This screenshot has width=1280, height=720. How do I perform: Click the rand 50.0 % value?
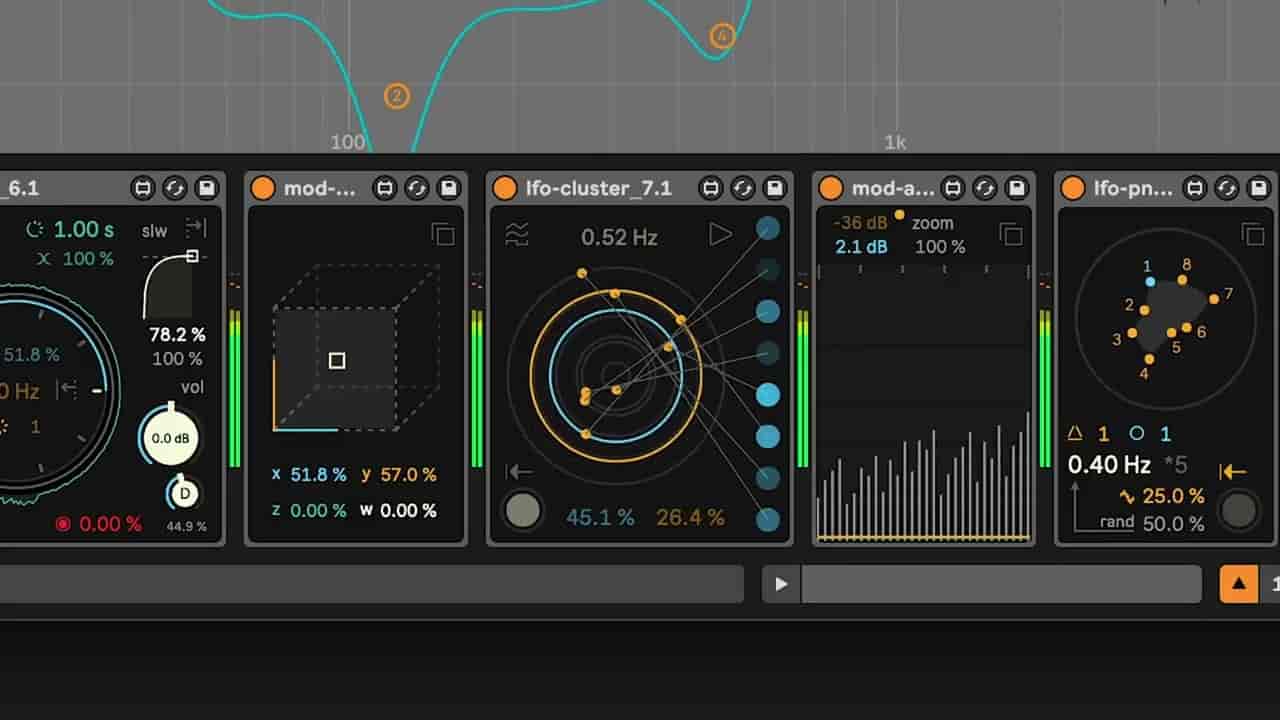1173,523
